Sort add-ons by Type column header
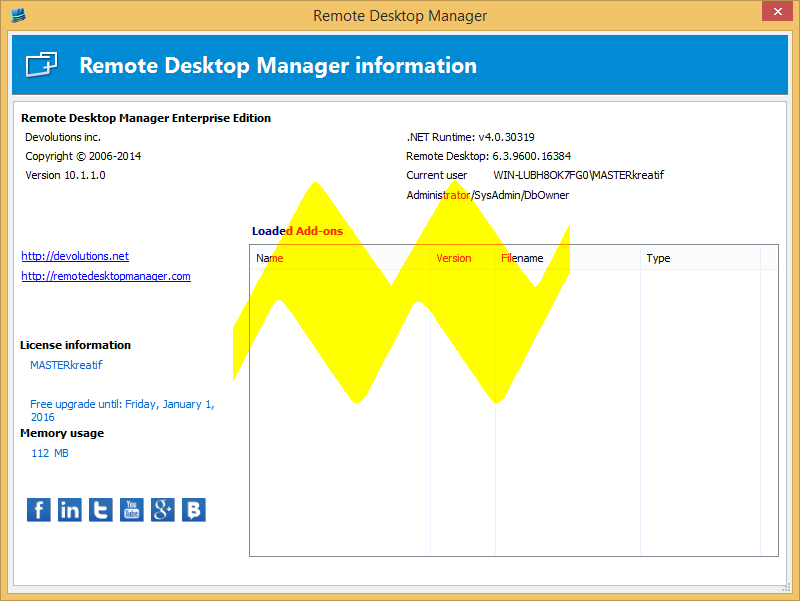Viewport: 800px width, 601px height. [700, 258]
